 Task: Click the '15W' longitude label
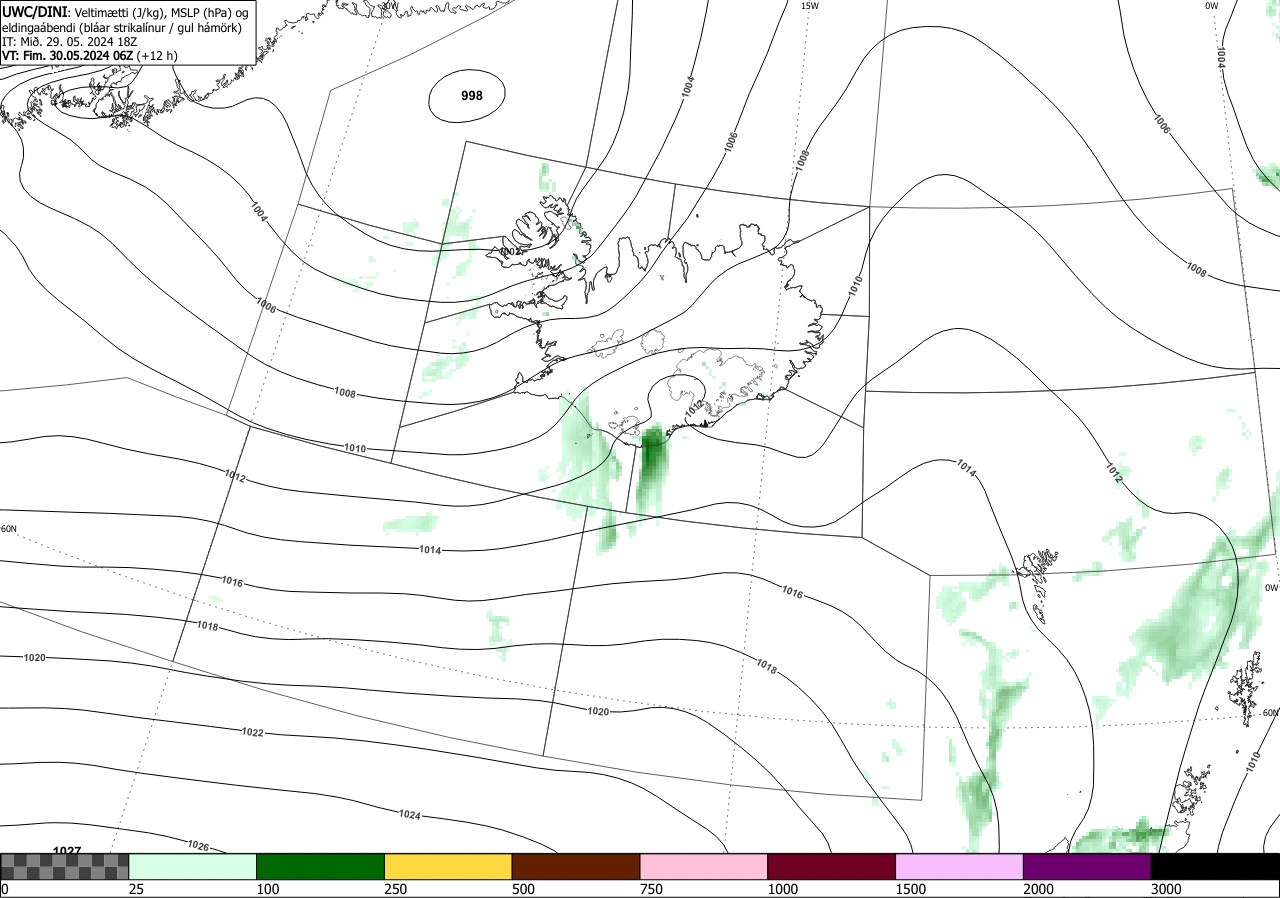810,6
